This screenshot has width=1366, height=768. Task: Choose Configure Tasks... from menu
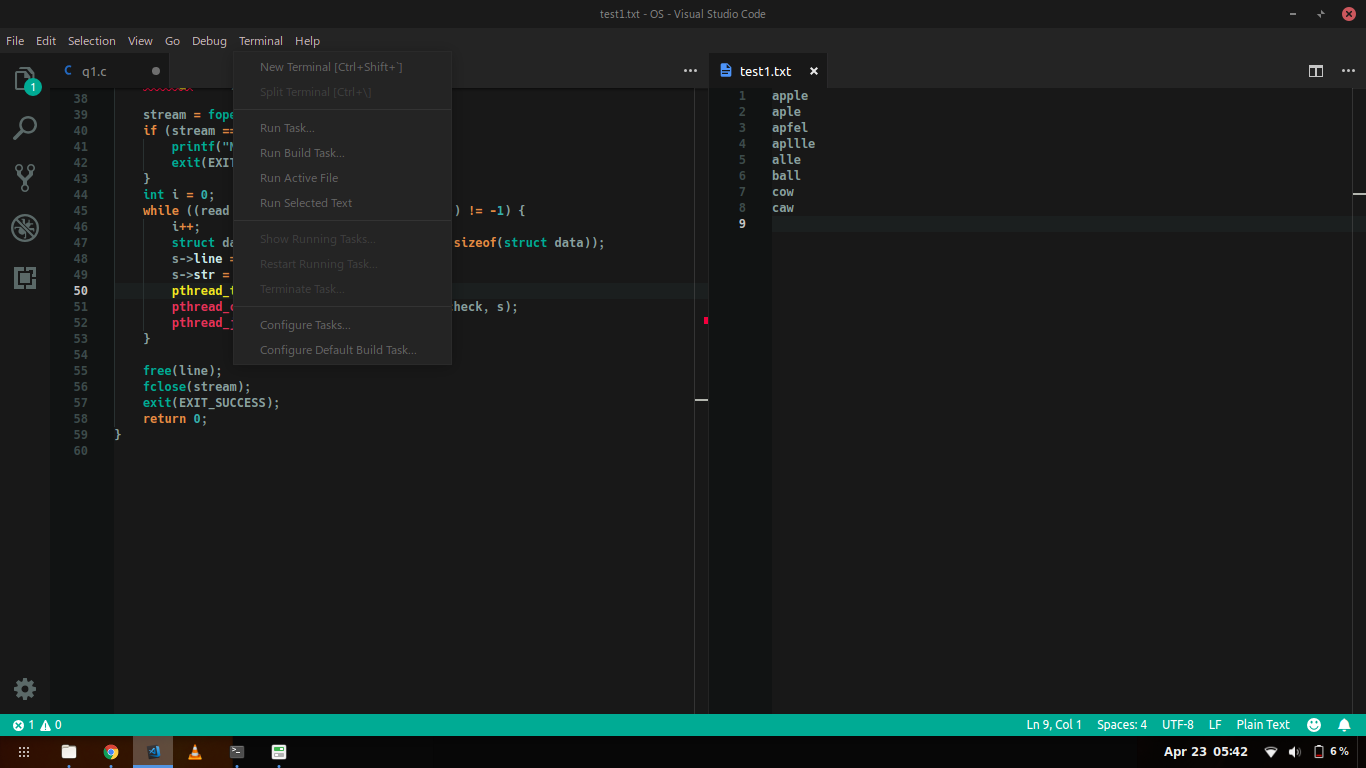point(342,325)
